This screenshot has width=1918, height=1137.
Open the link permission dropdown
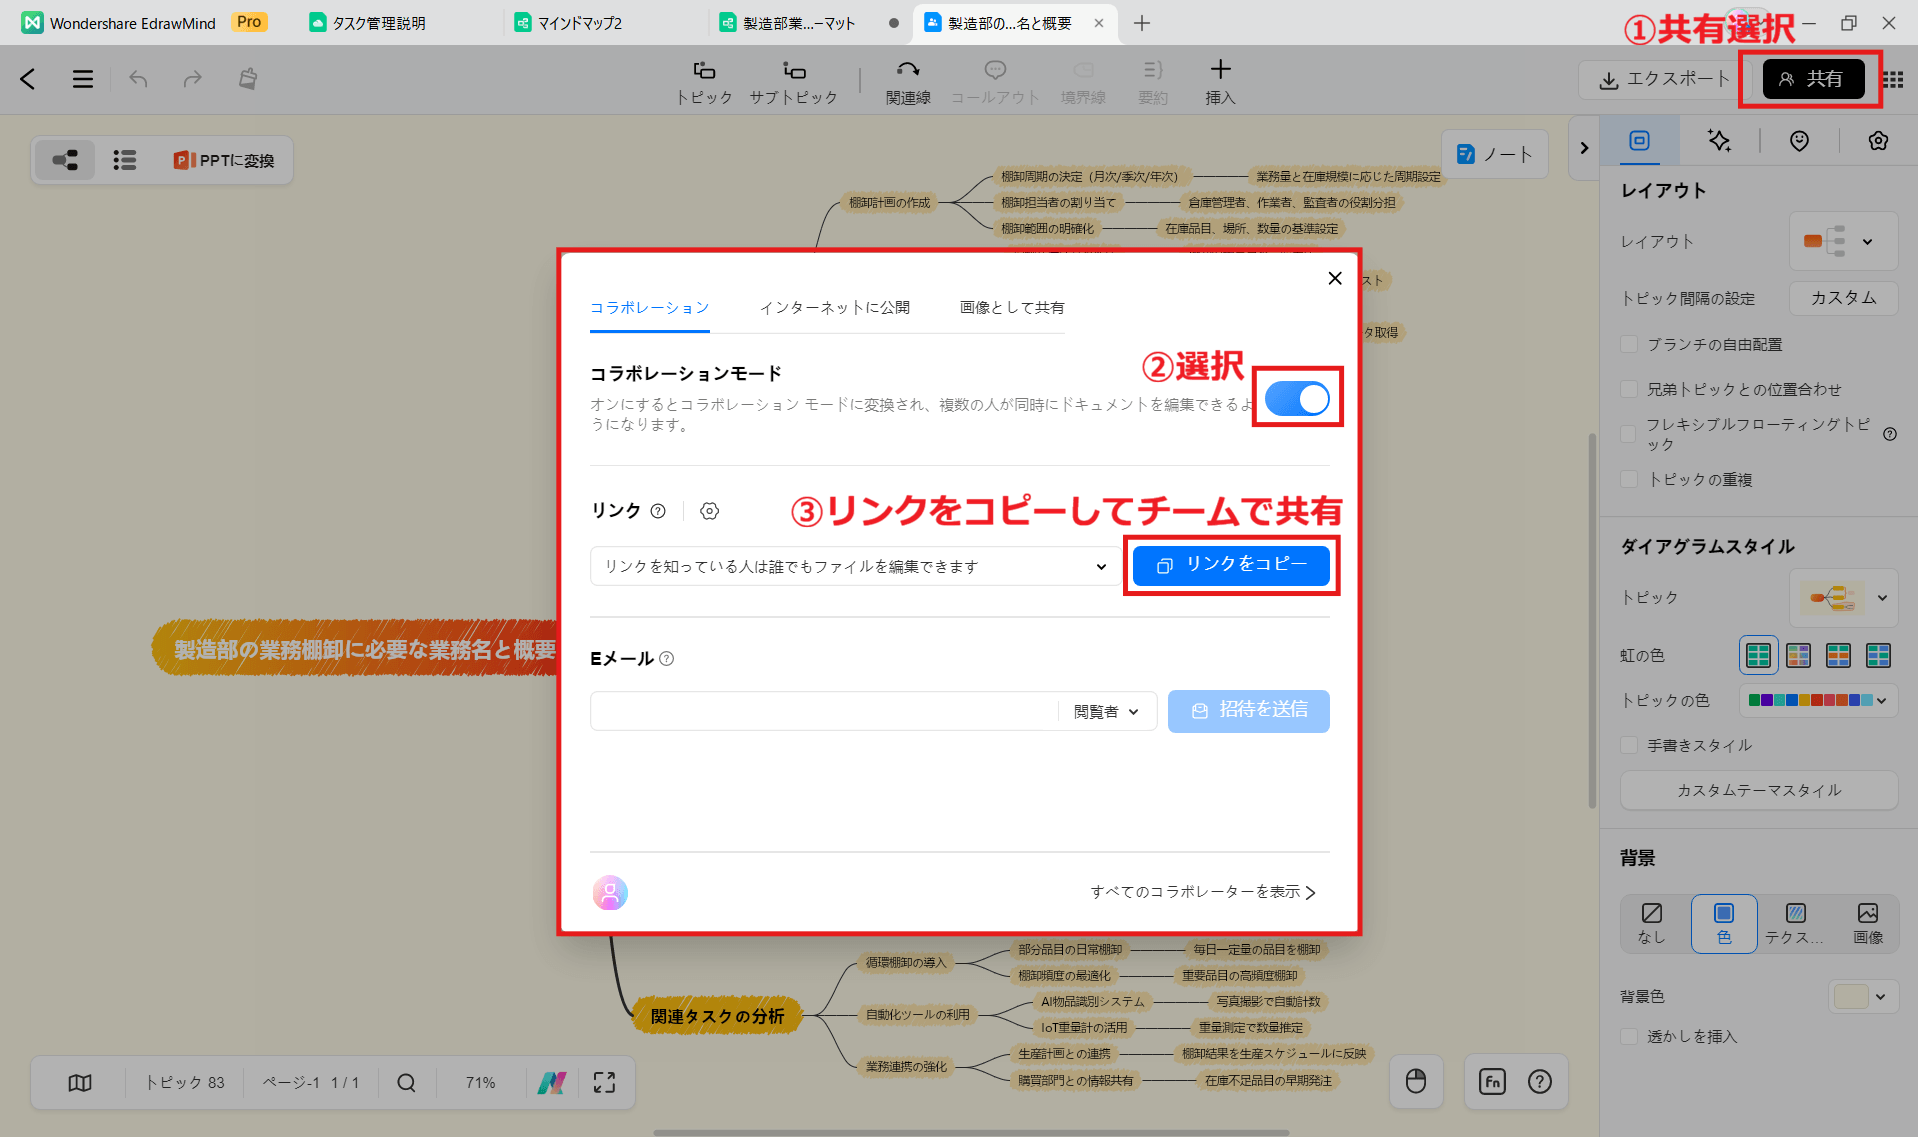(855, 566)
